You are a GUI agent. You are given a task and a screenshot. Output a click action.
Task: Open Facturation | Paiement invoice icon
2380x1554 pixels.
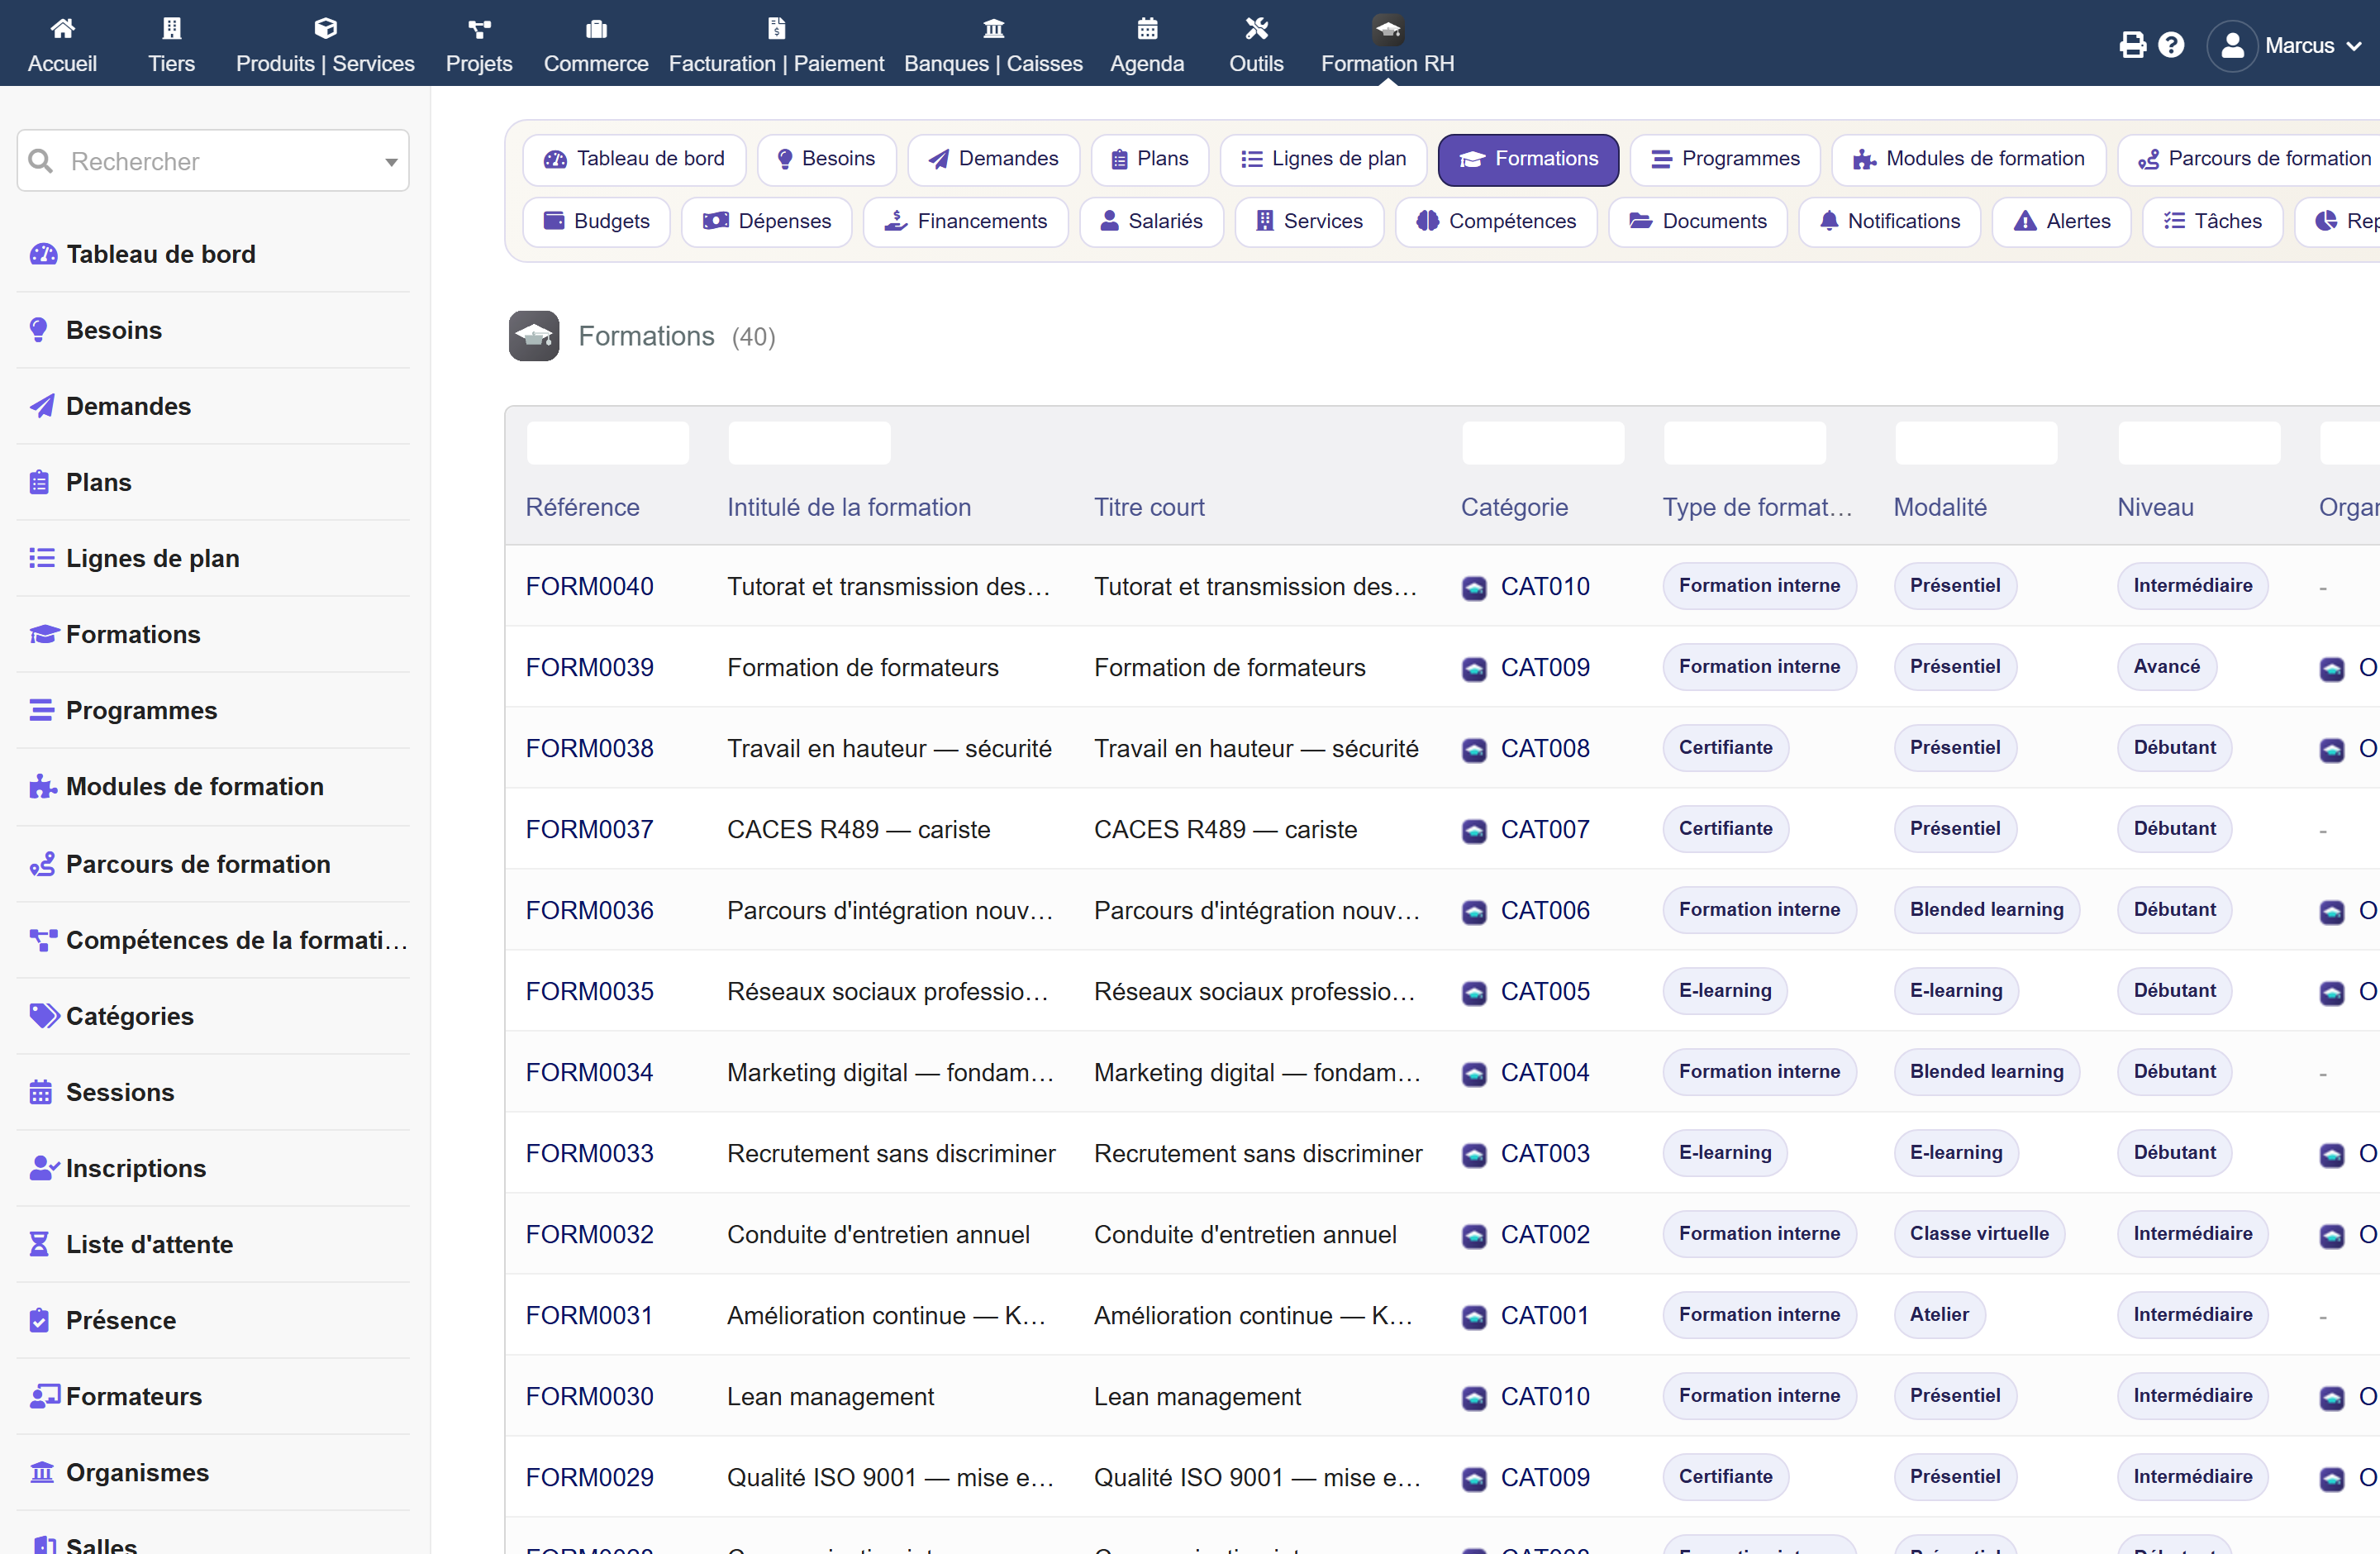click(776, 28)
